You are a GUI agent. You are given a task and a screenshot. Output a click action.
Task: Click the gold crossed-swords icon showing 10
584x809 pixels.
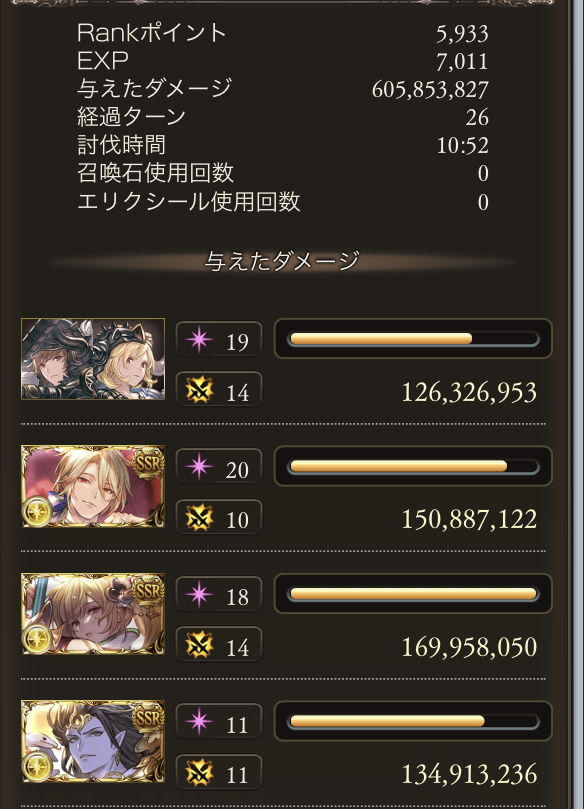point(199,518)
